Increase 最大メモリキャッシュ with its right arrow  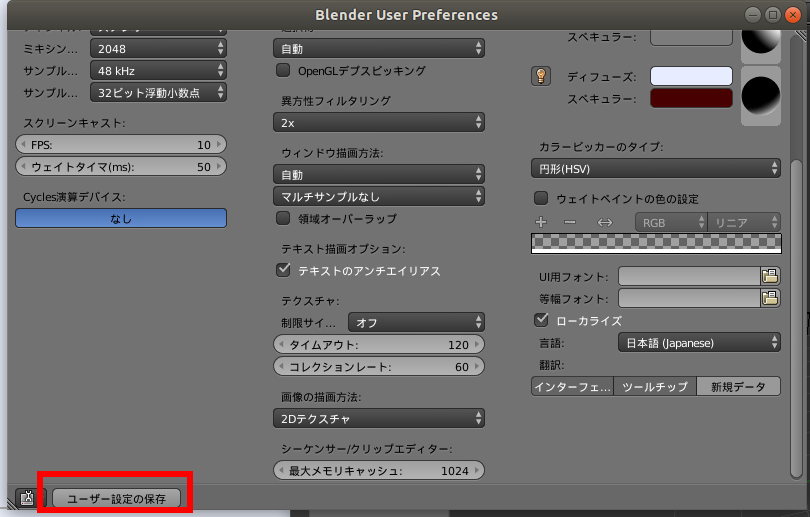[x=477, y=471]
